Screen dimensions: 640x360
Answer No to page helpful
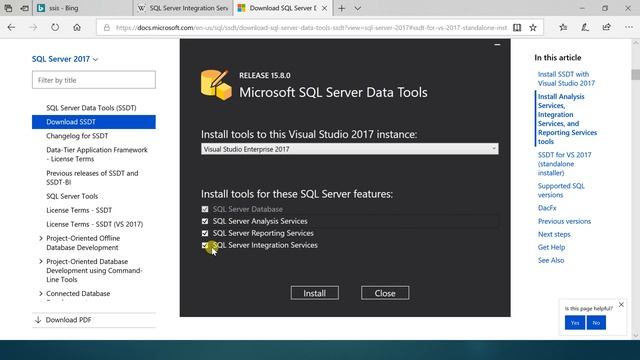(596, 322)
